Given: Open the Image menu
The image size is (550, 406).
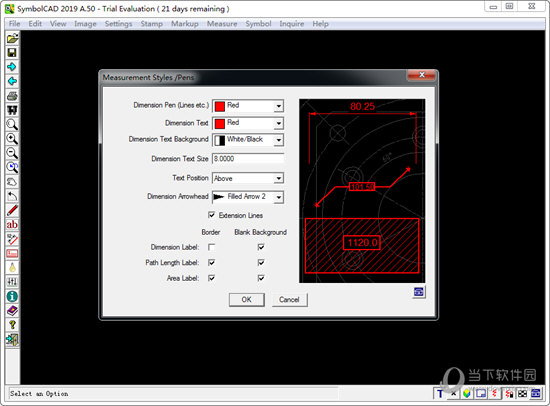Looking at the screenshot, I should pos(85,24).
